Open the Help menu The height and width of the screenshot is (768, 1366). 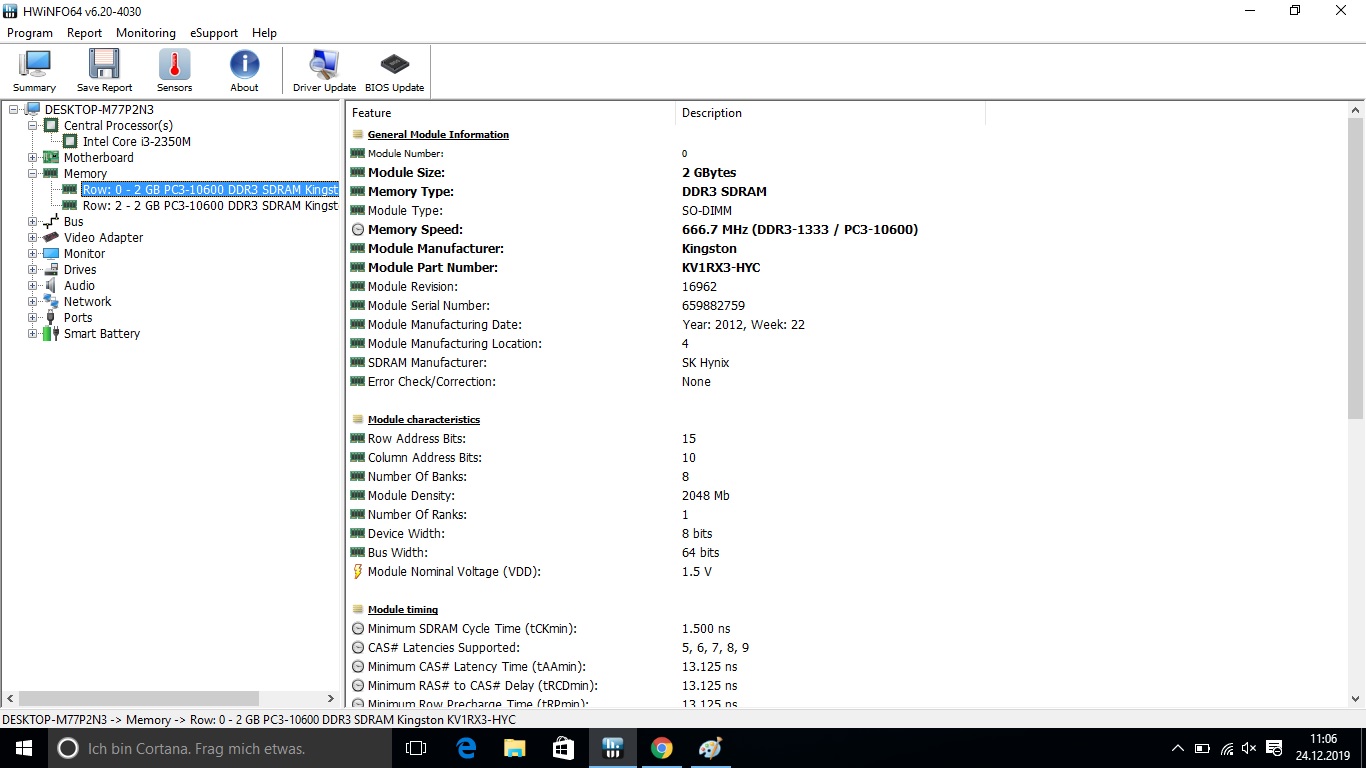(x=264, y=33)
